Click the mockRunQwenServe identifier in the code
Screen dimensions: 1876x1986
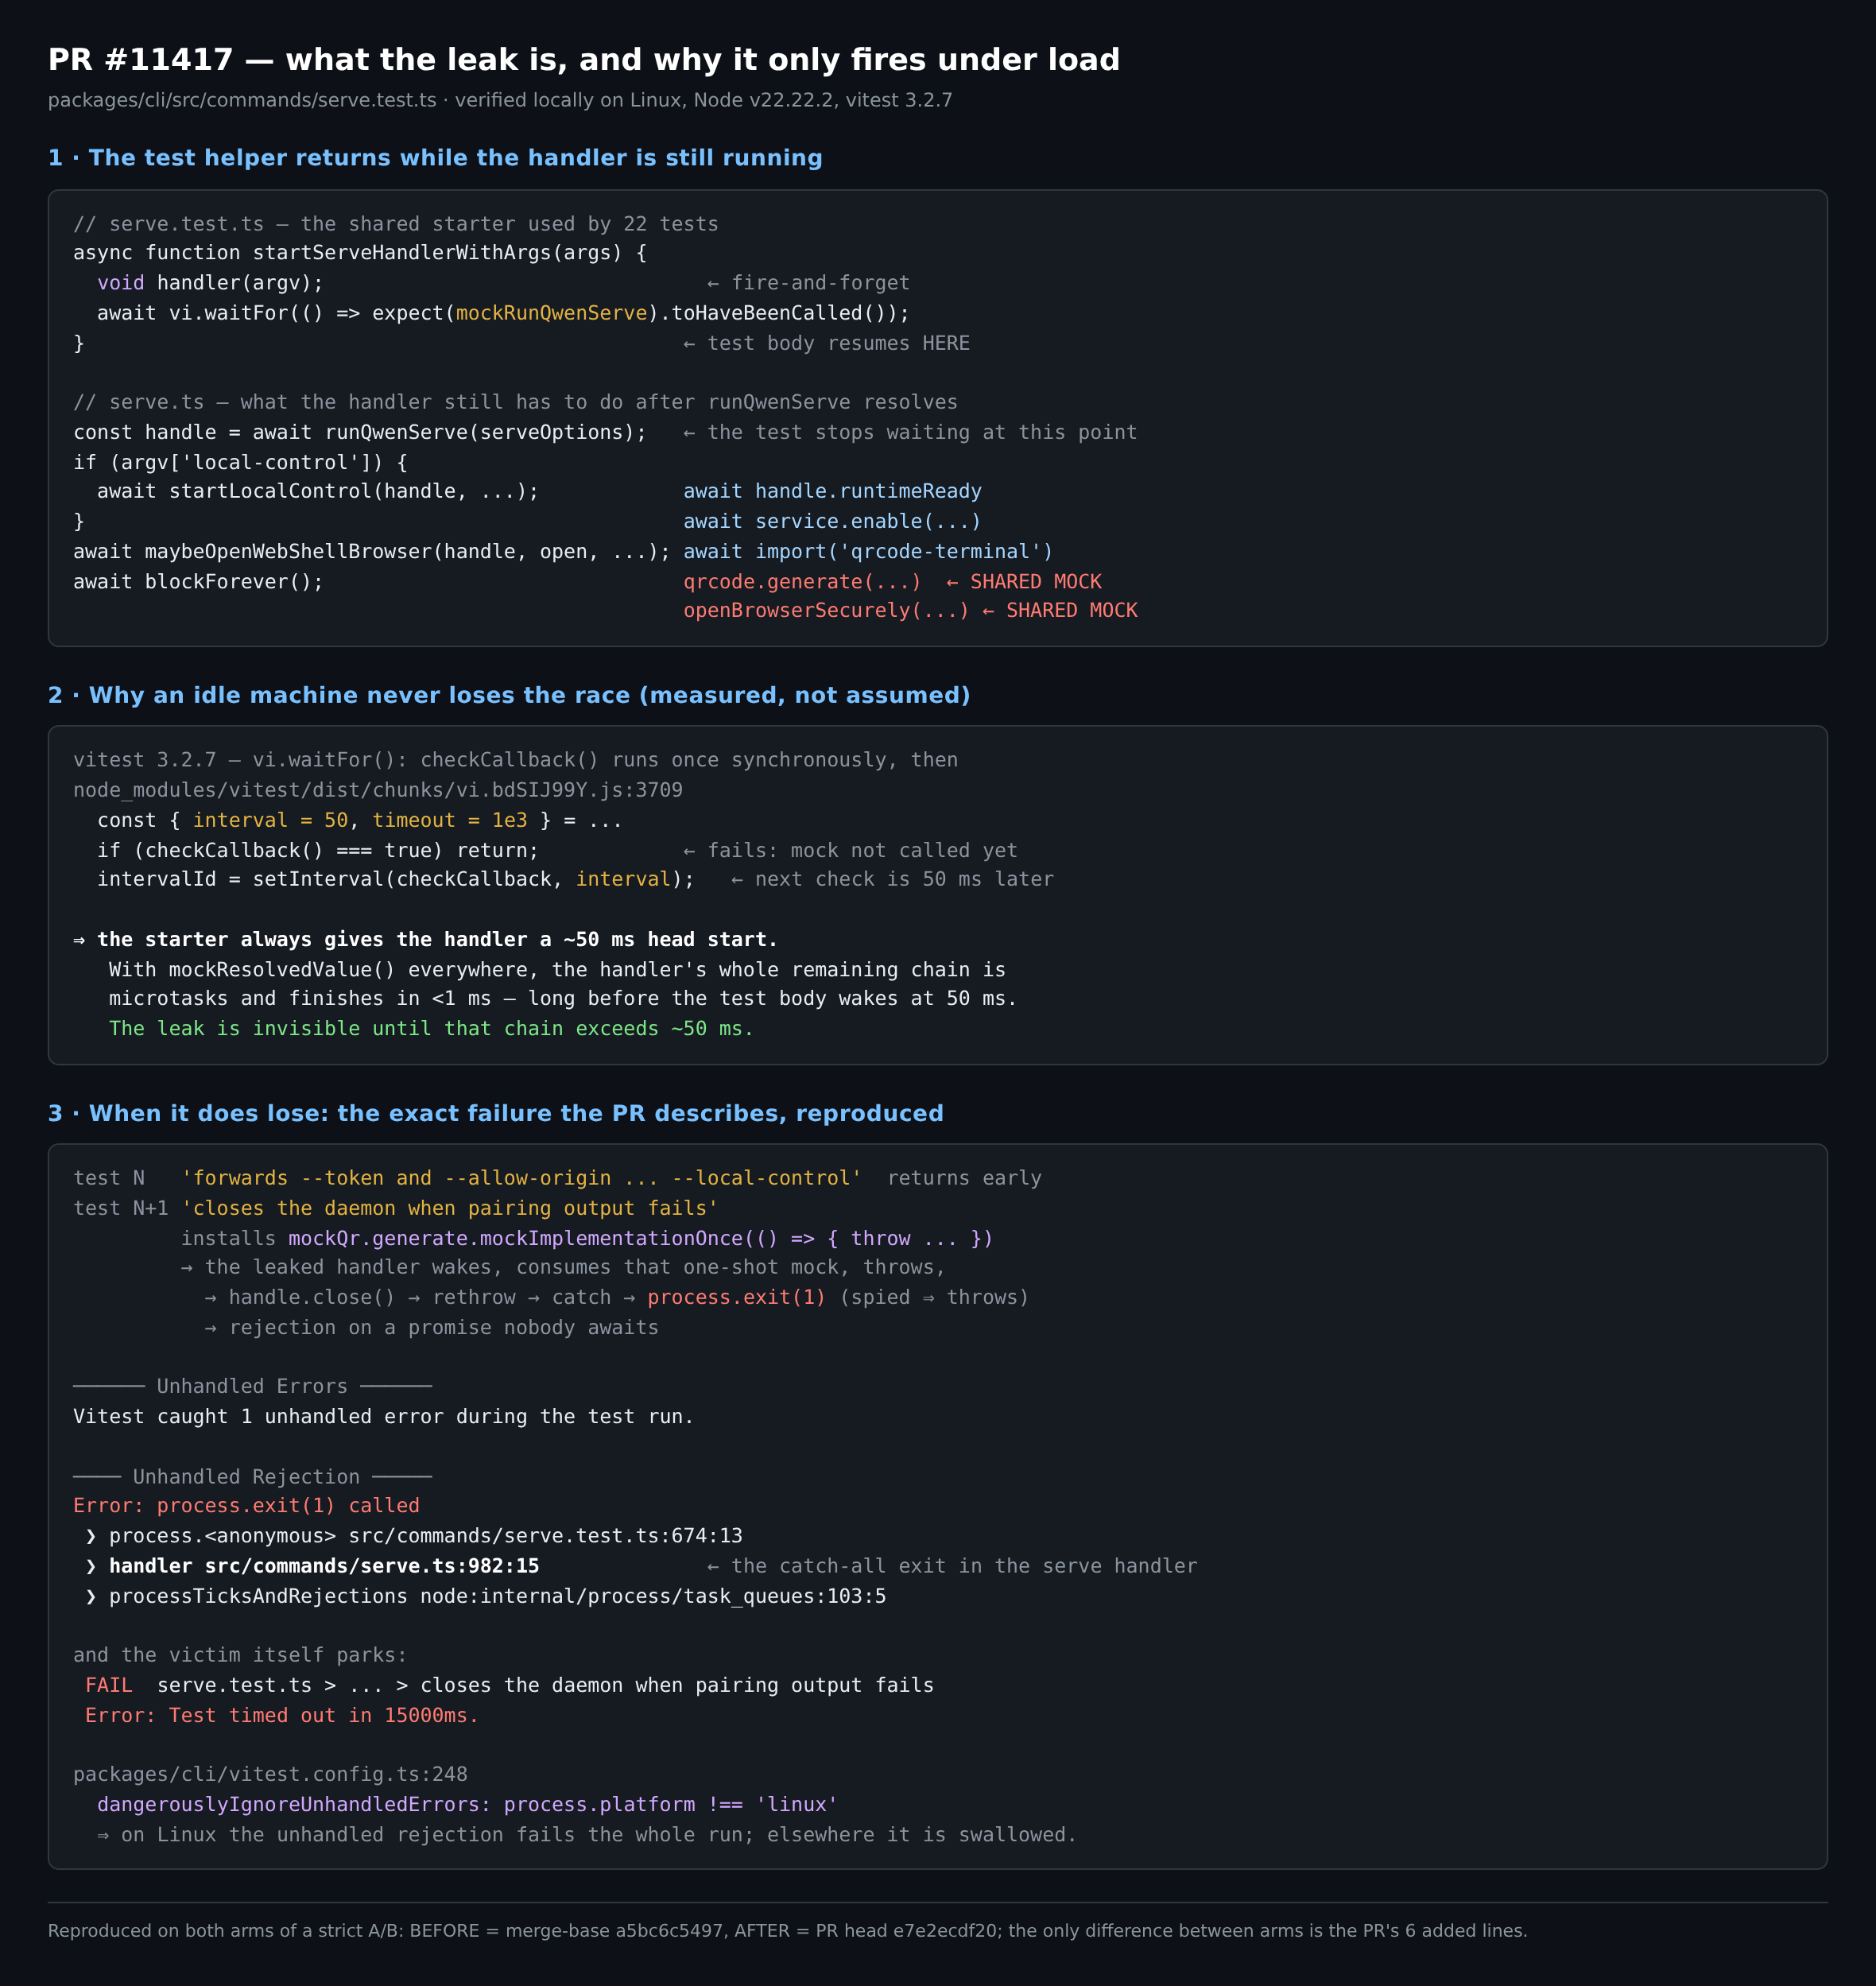click(552, 313)
